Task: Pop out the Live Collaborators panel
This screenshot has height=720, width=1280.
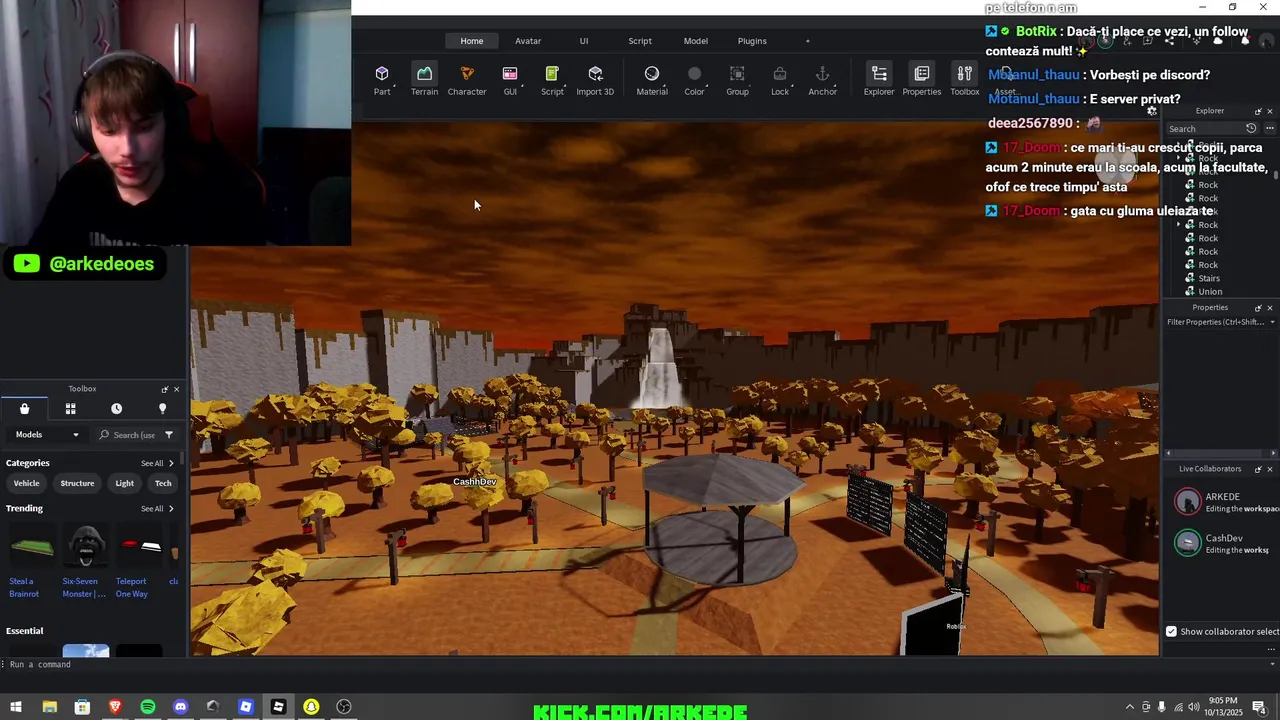Action: coord(1258,469)
